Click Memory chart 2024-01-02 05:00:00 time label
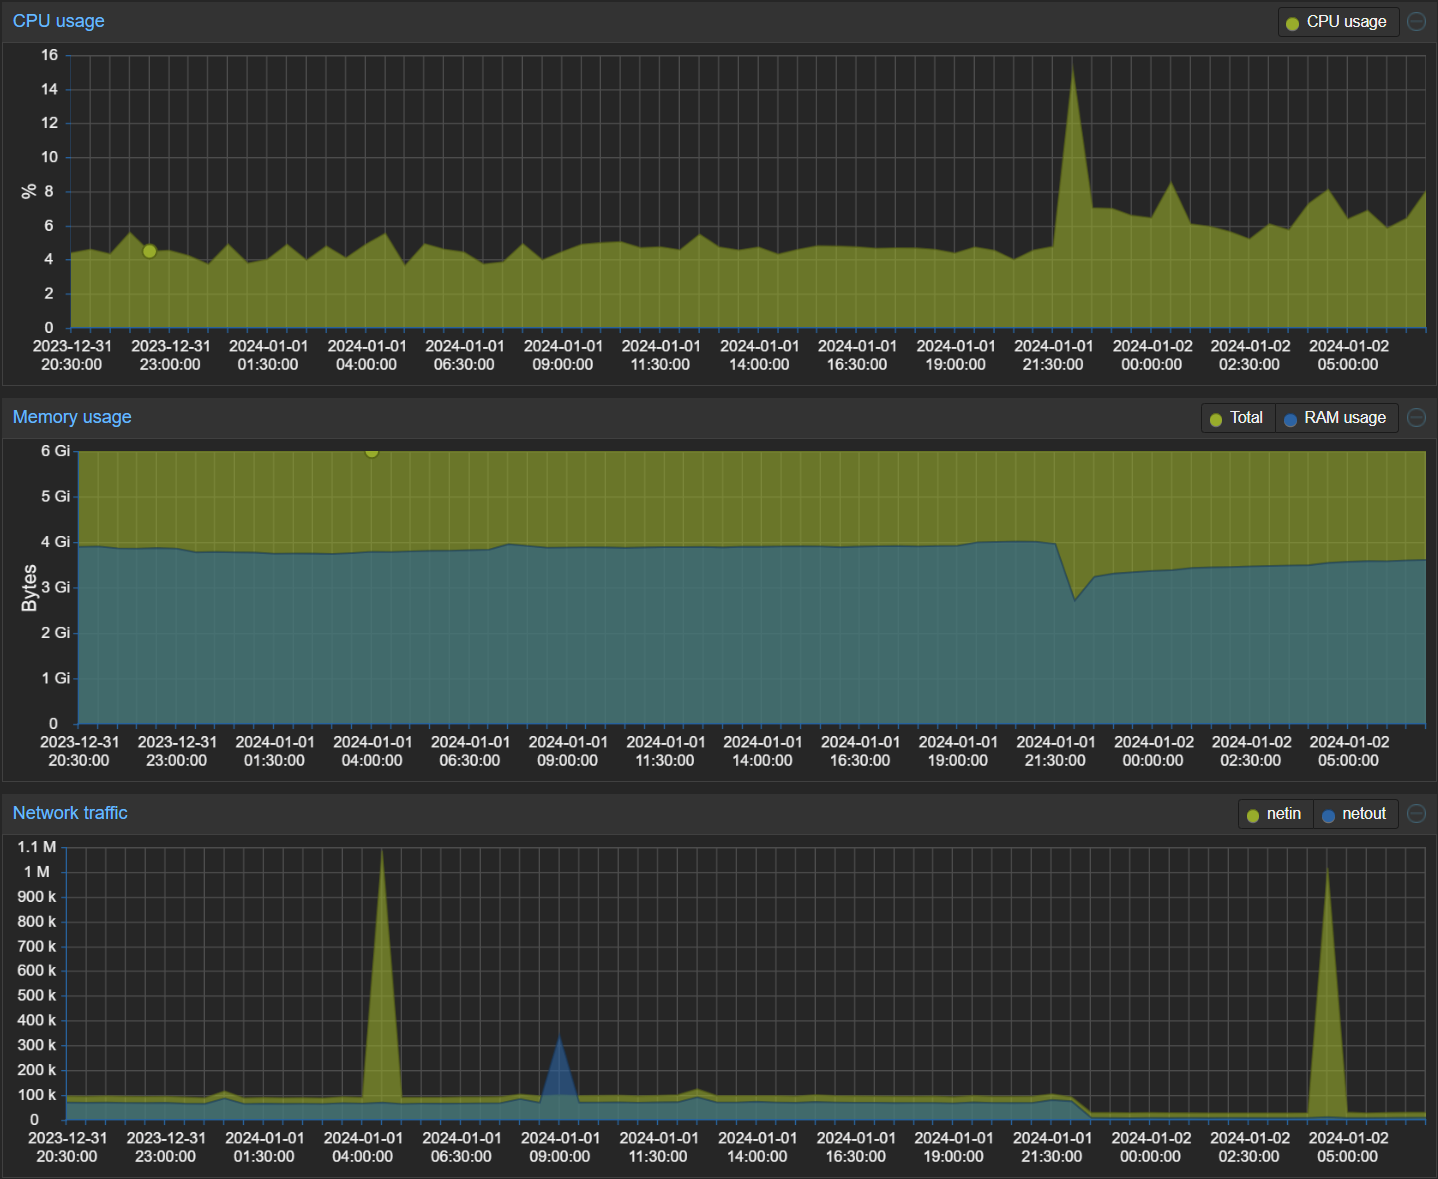The image size is (1438, 1179). click(x=1349, y=751)
